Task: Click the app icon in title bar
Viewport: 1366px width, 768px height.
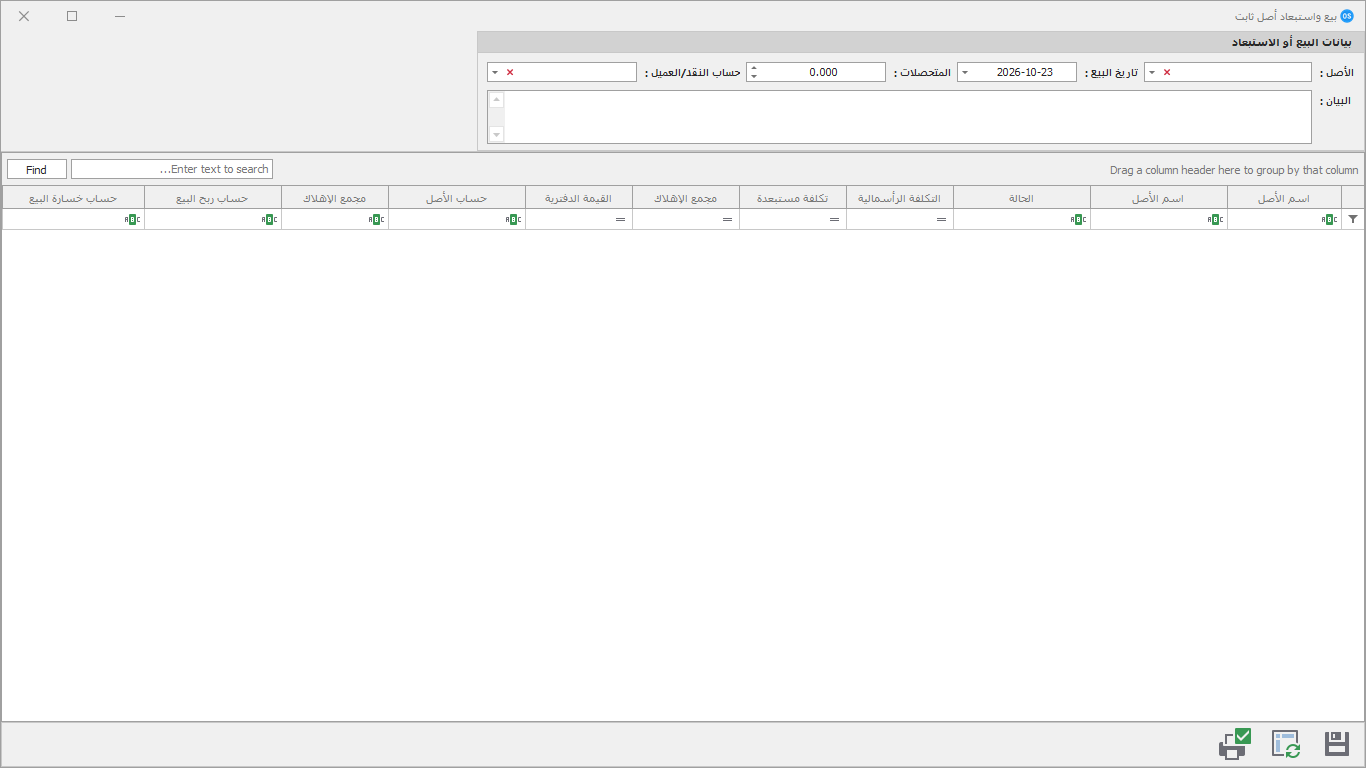Action: (1347, 16)
